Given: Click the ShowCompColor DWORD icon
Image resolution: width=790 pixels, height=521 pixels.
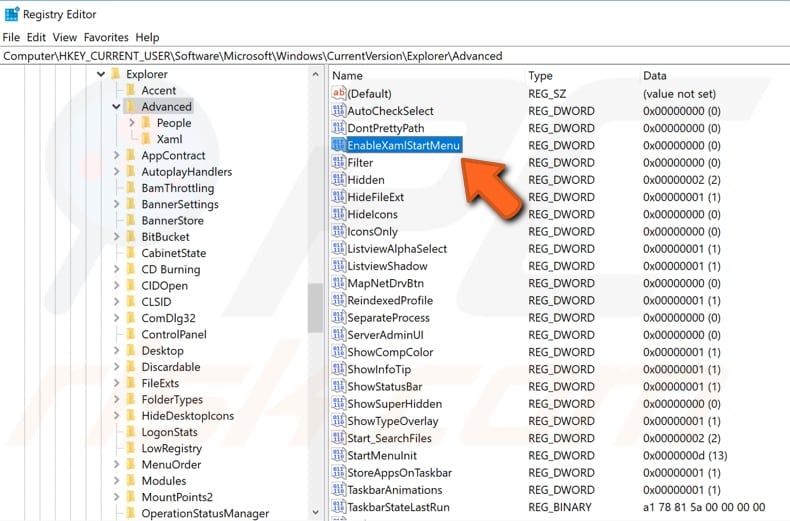Looking at the screenshot, I should tap(339, 352).
